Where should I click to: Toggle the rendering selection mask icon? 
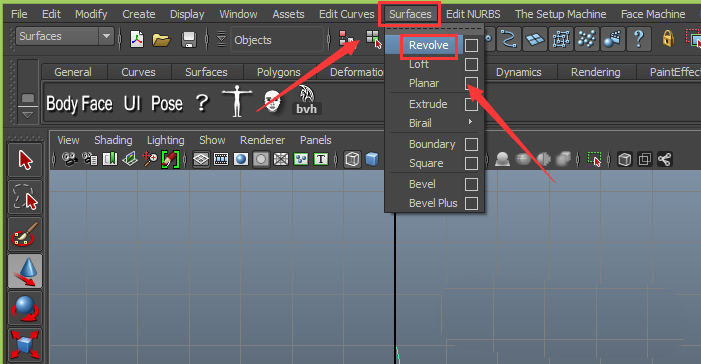pos(612,39)
